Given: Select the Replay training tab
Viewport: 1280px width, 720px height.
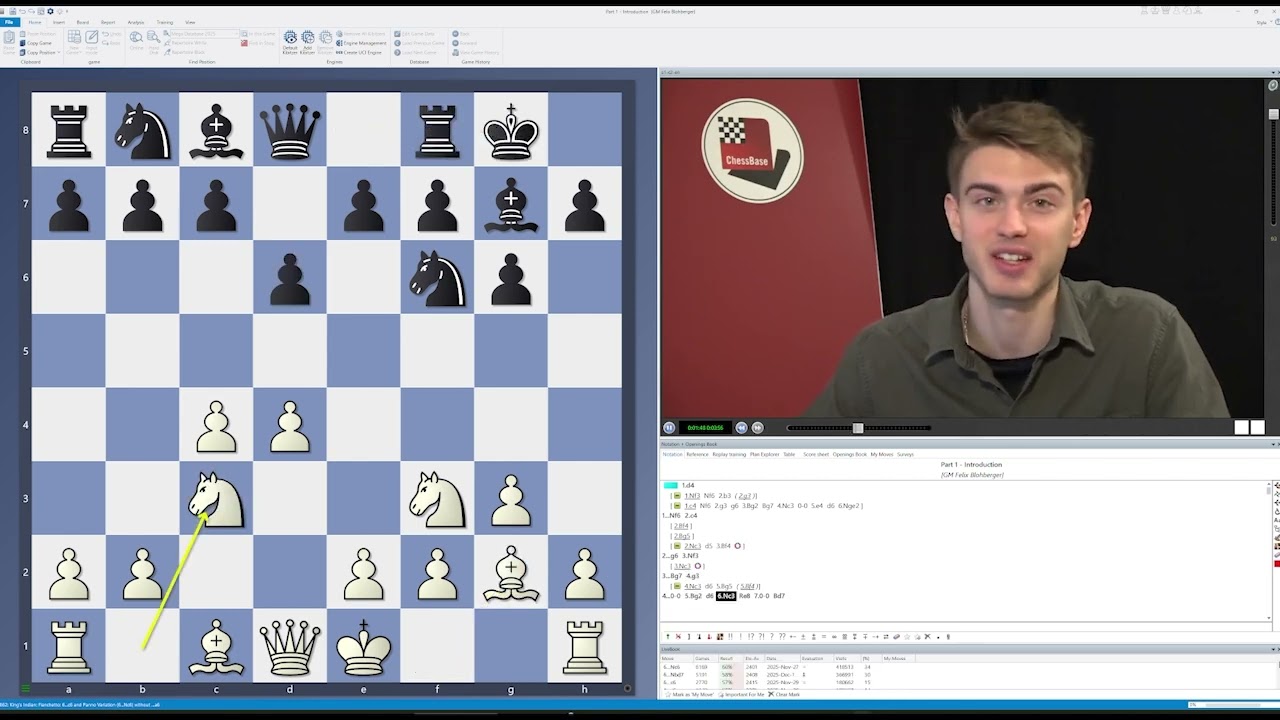Looking at the screenshot, I should pos(729,454).
